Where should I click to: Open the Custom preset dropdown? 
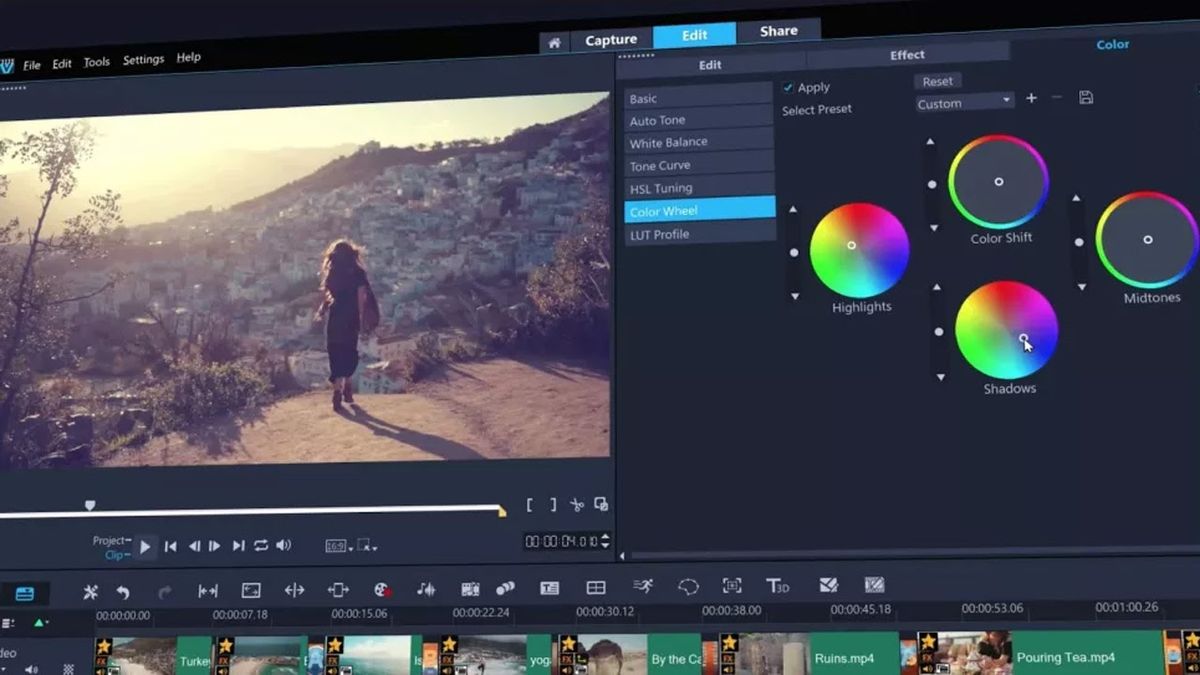click(963, 102)
